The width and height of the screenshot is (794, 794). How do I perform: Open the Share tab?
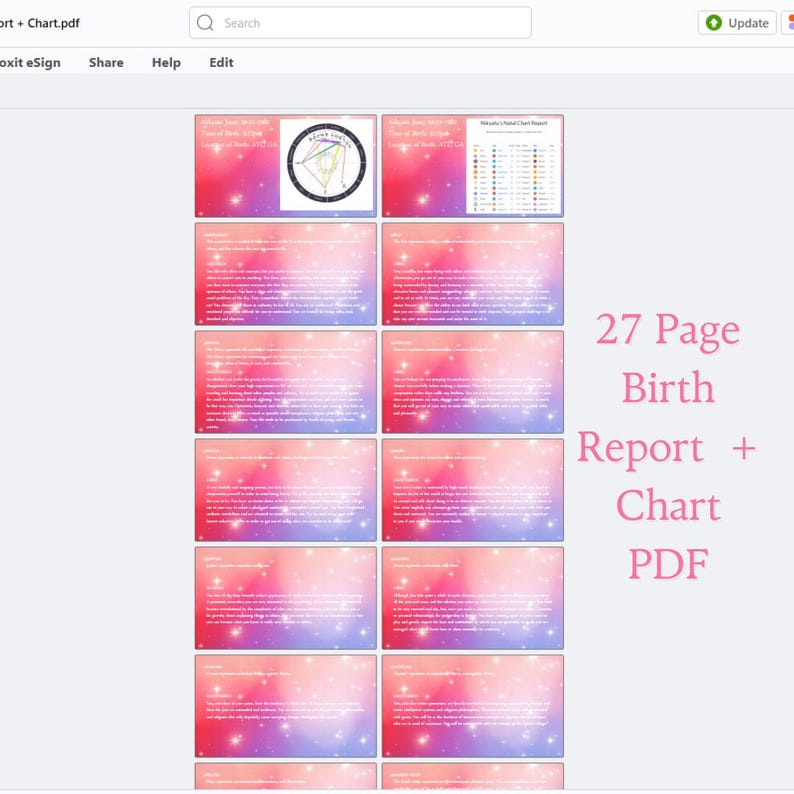click(x=106, y=62)
